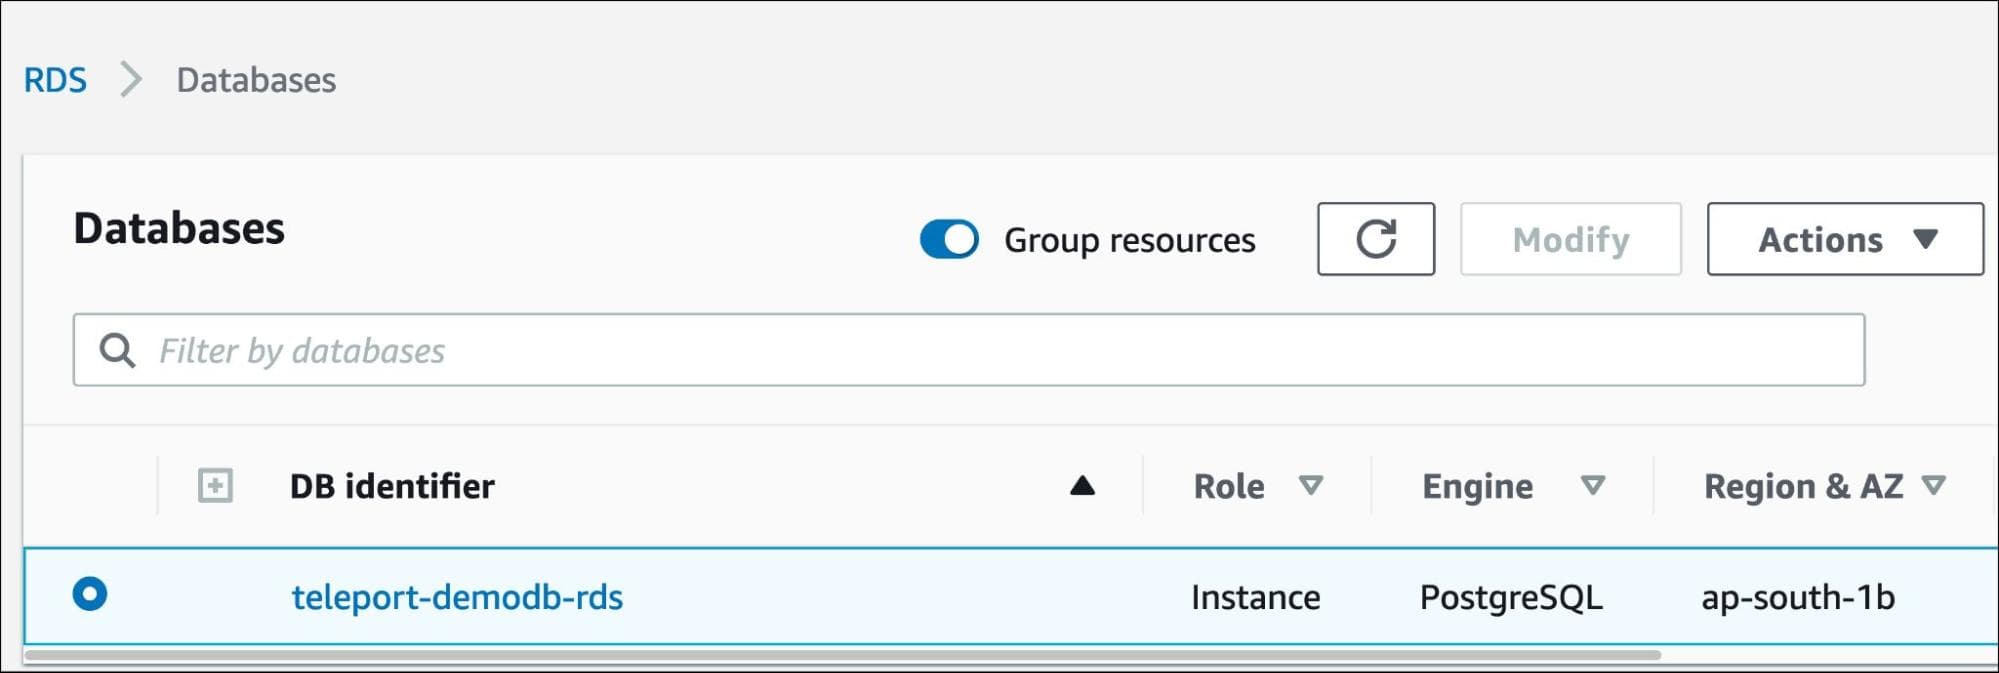The height and width of the screenshot is (673, 1999).
Task: Sort by the Region & AZ column arrow
Action: (x=1934, y=486)
